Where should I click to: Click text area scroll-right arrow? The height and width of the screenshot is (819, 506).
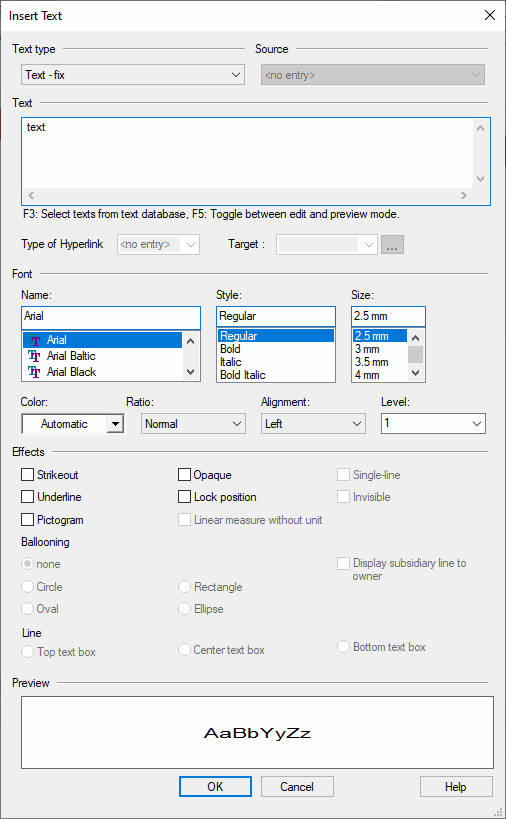(x=464, y=195)
